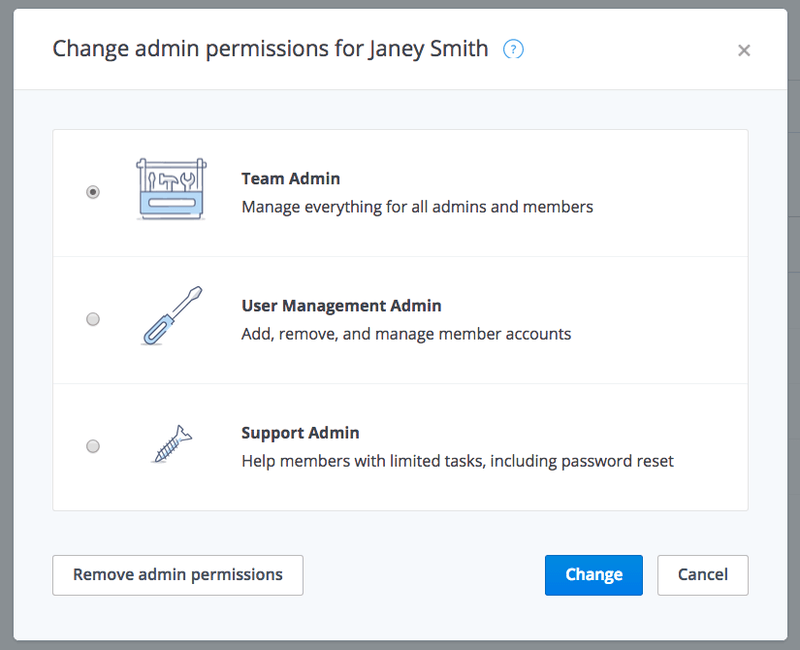Select the User Management Admin radio button
Image resolution: width=800 pixels, height=650 pixels.
pyautogui.click(x=93, y=319)
